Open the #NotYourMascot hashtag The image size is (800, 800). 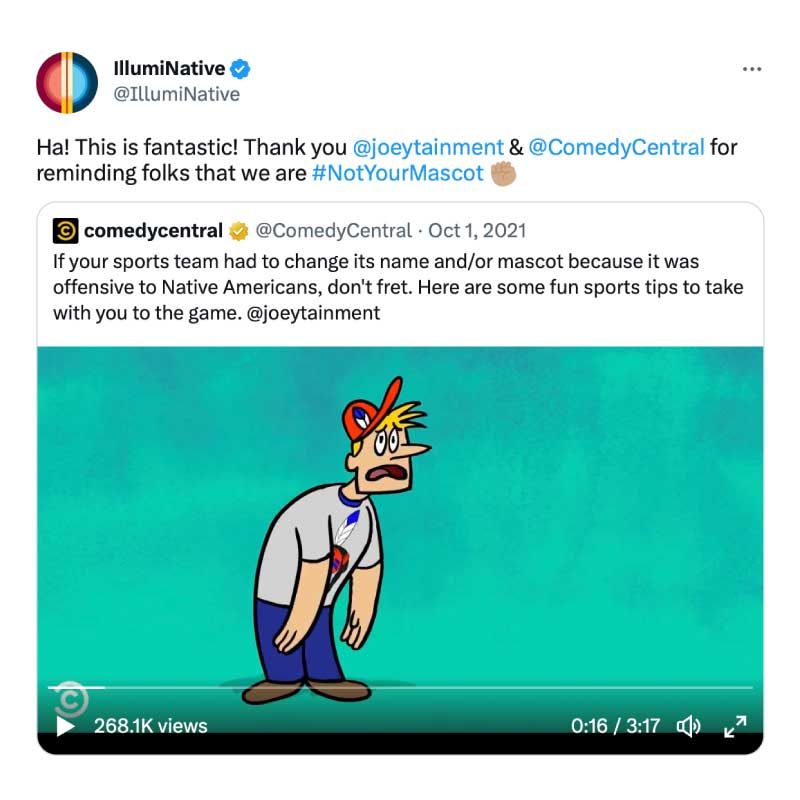(x=397, y=173)
